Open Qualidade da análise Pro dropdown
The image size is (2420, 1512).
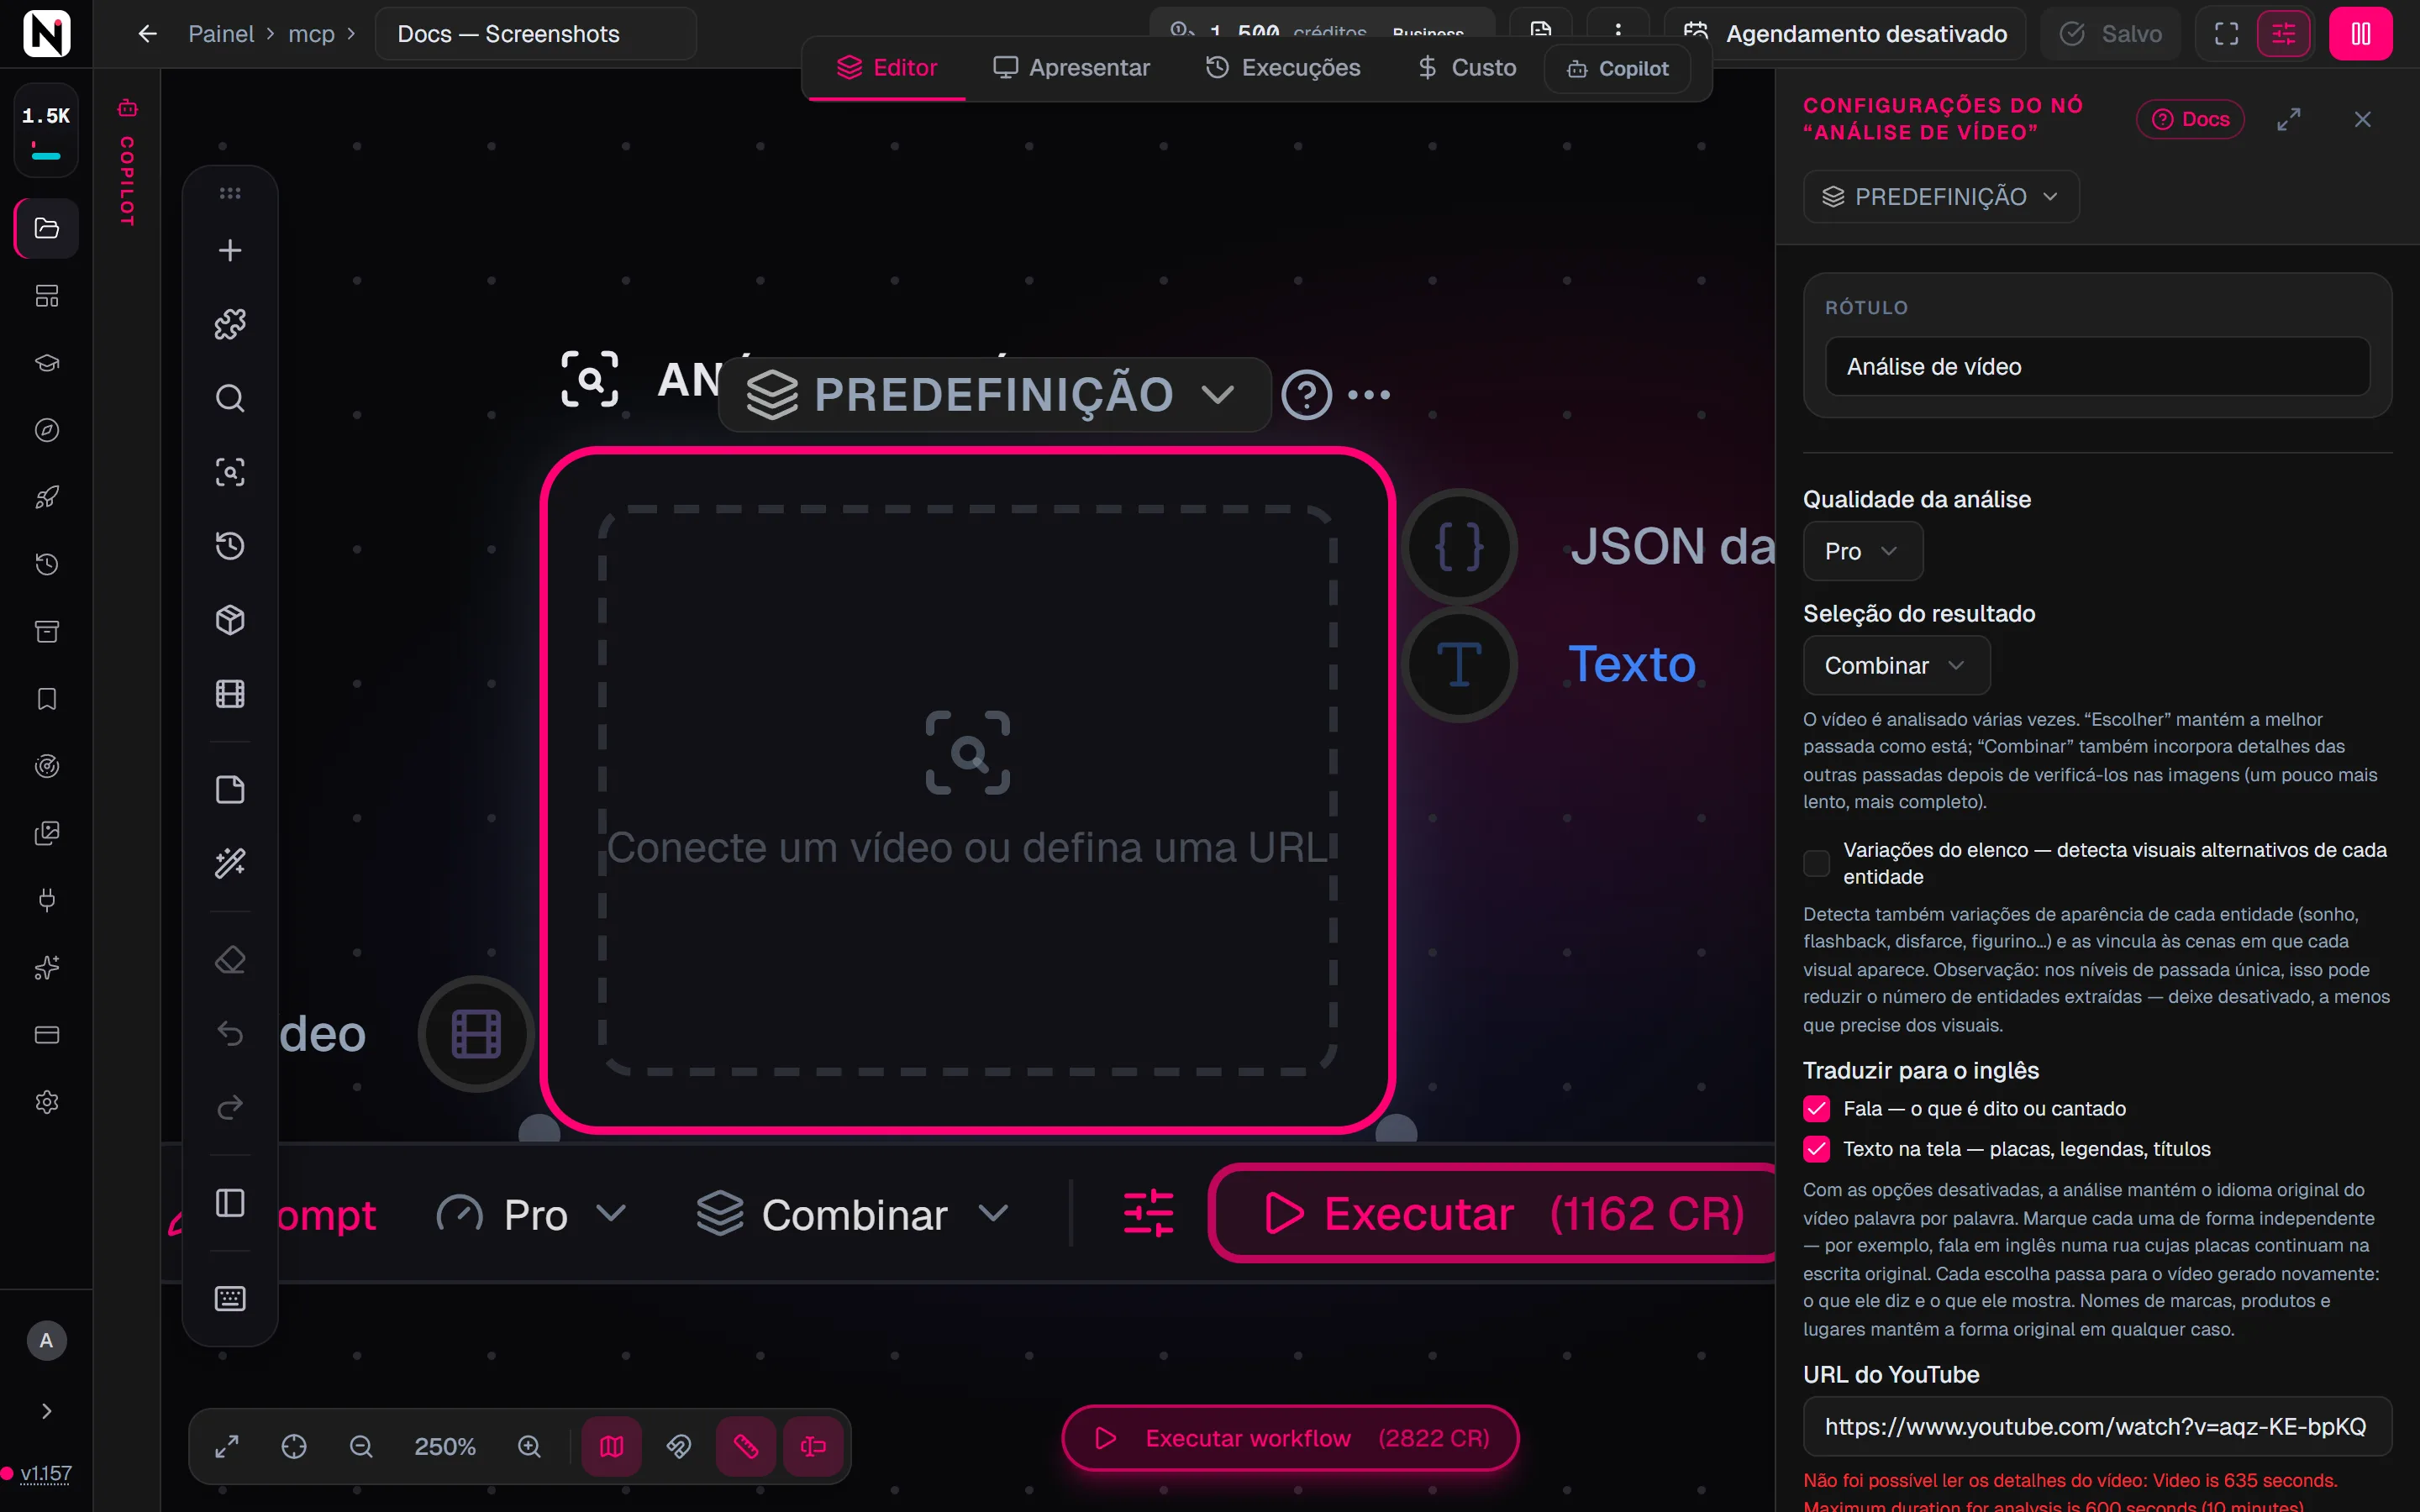tap(1862, 551)
